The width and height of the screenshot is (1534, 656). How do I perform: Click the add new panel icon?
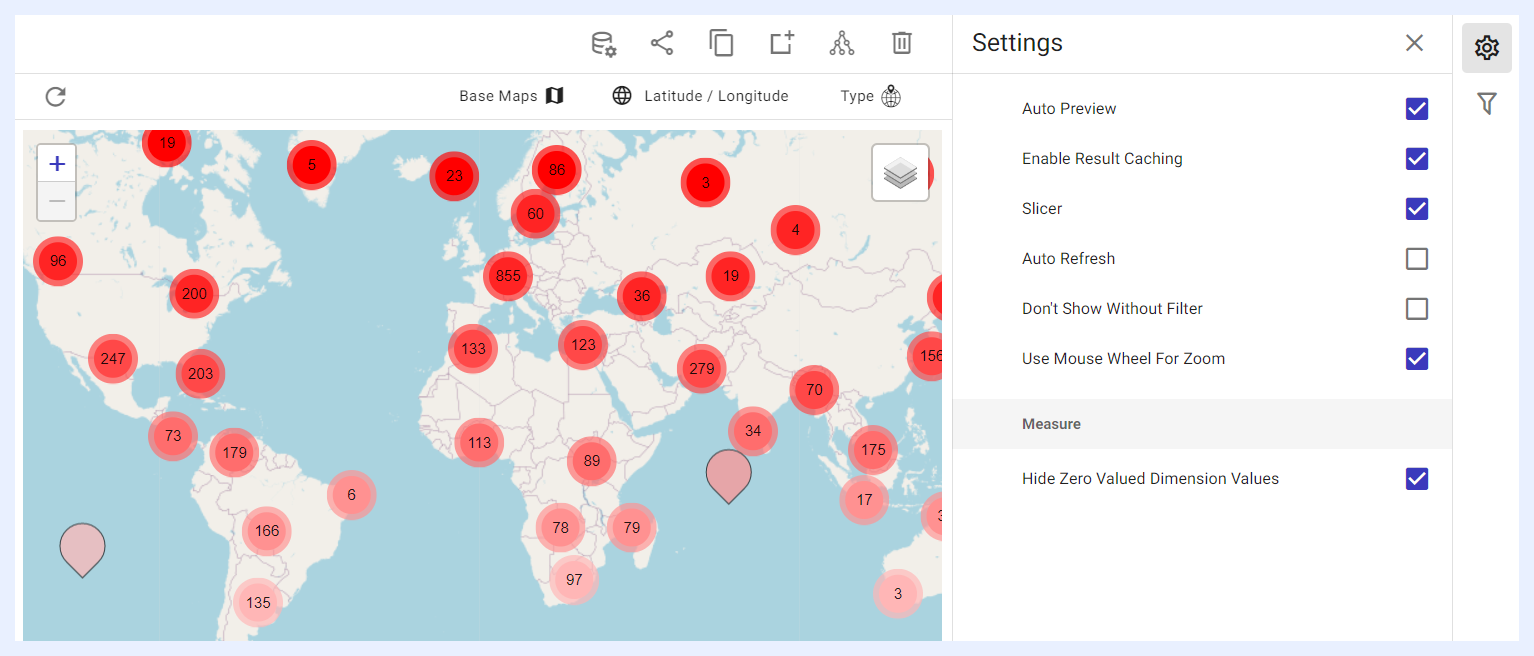click(x=782, y=43)
